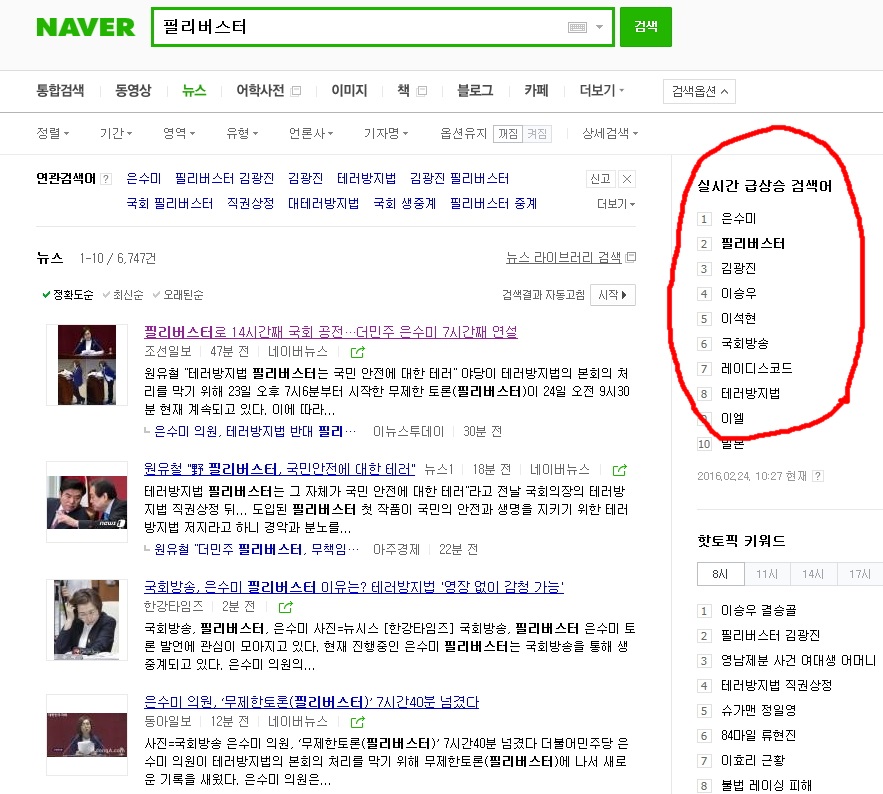Viewport: 883px width, 794px height.
Task: Open the 원유철 article thumbnail
Action: (87, 502)
